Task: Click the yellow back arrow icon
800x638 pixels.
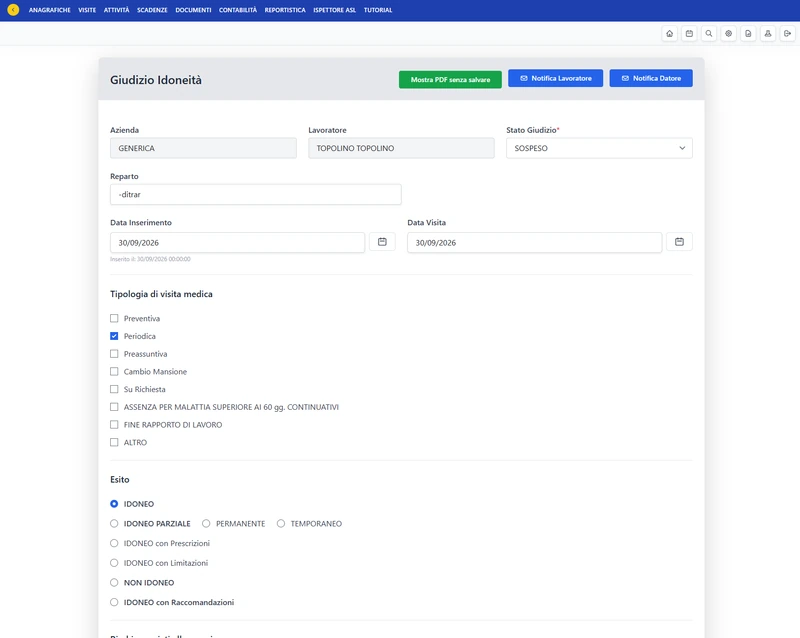Action: (x=13, y=10)
